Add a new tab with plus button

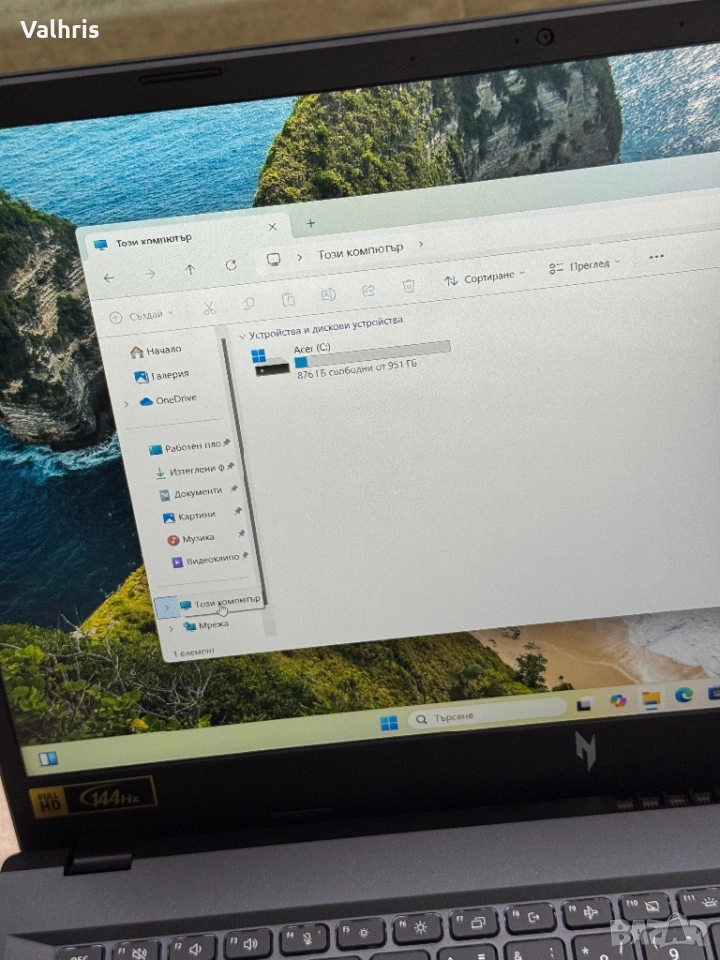[310, 223]
